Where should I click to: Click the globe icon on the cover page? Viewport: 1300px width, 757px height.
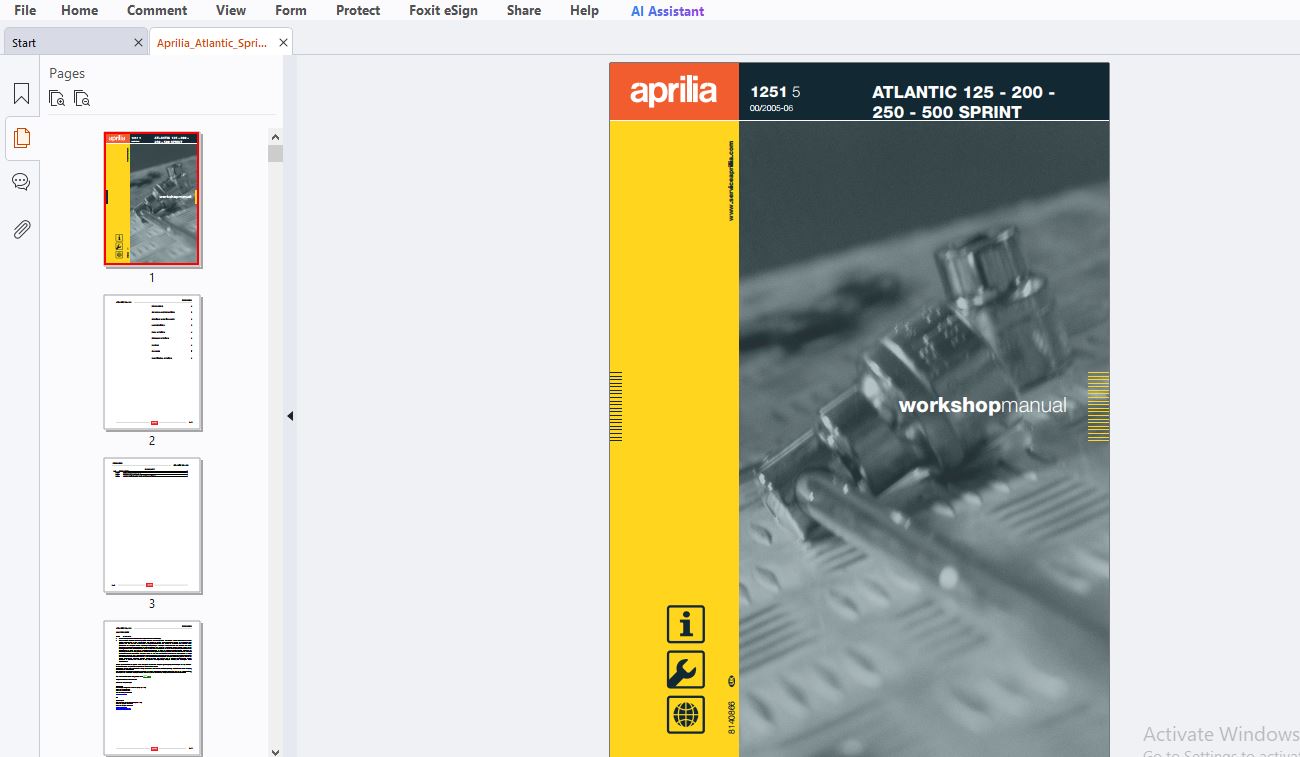coord(686,715)
